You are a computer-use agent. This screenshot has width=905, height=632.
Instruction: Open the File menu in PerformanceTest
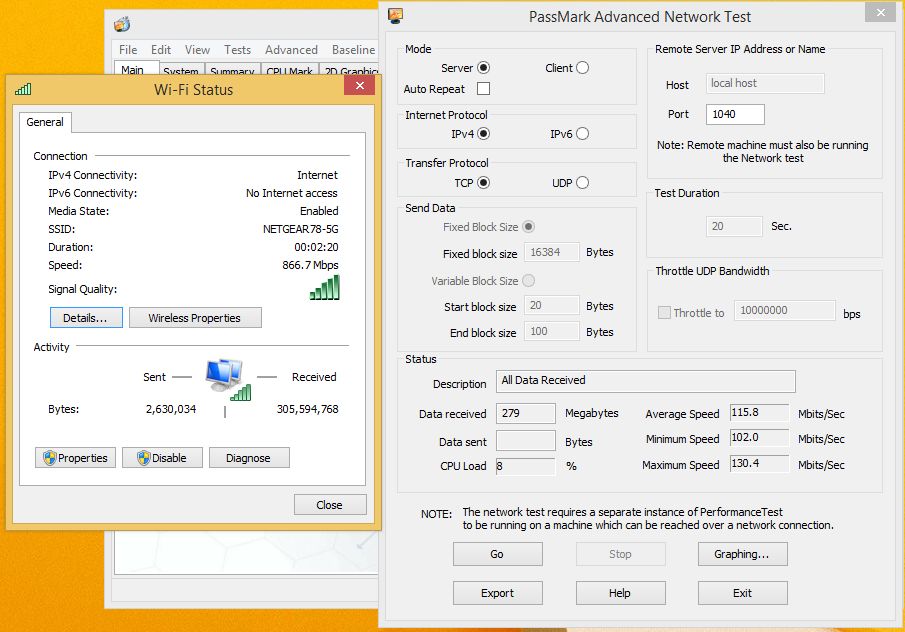(x=128, y=50)
